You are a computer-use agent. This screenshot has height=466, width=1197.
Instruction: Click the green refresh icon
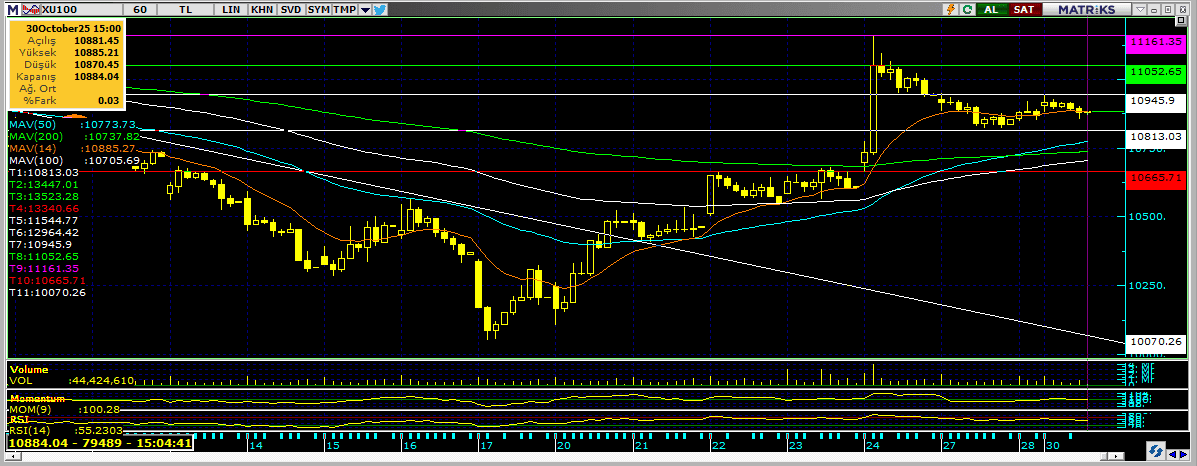967,8
